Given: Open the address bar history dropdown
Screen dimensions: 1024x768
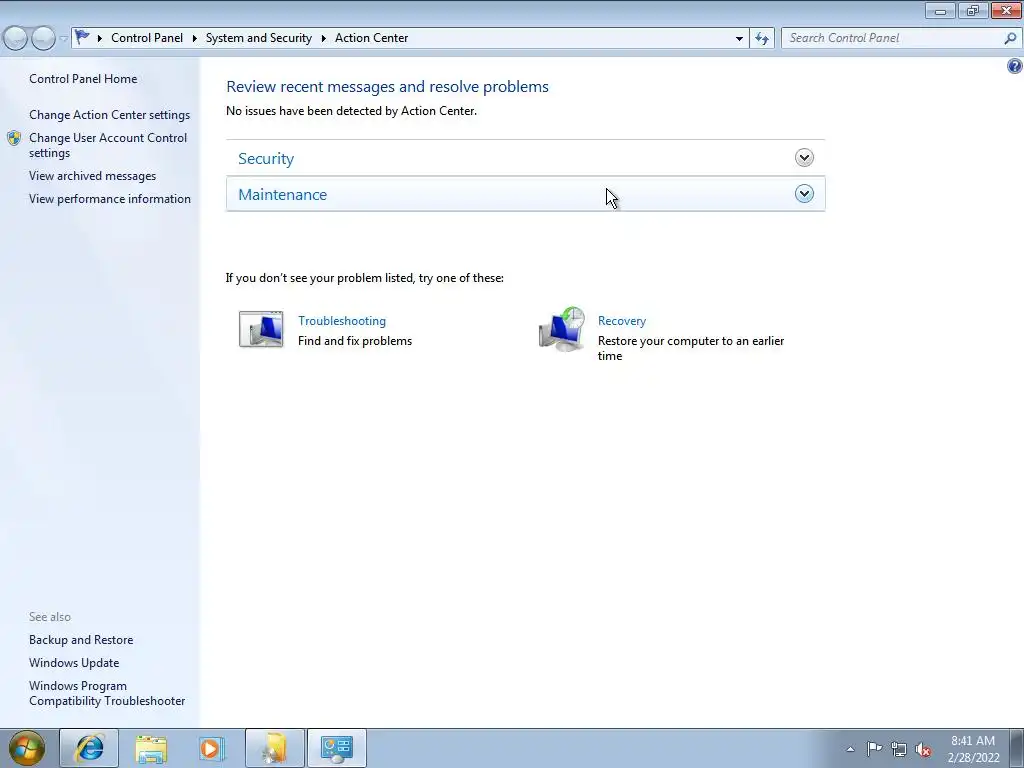Looking at the screenshot, I should [739, 39].
